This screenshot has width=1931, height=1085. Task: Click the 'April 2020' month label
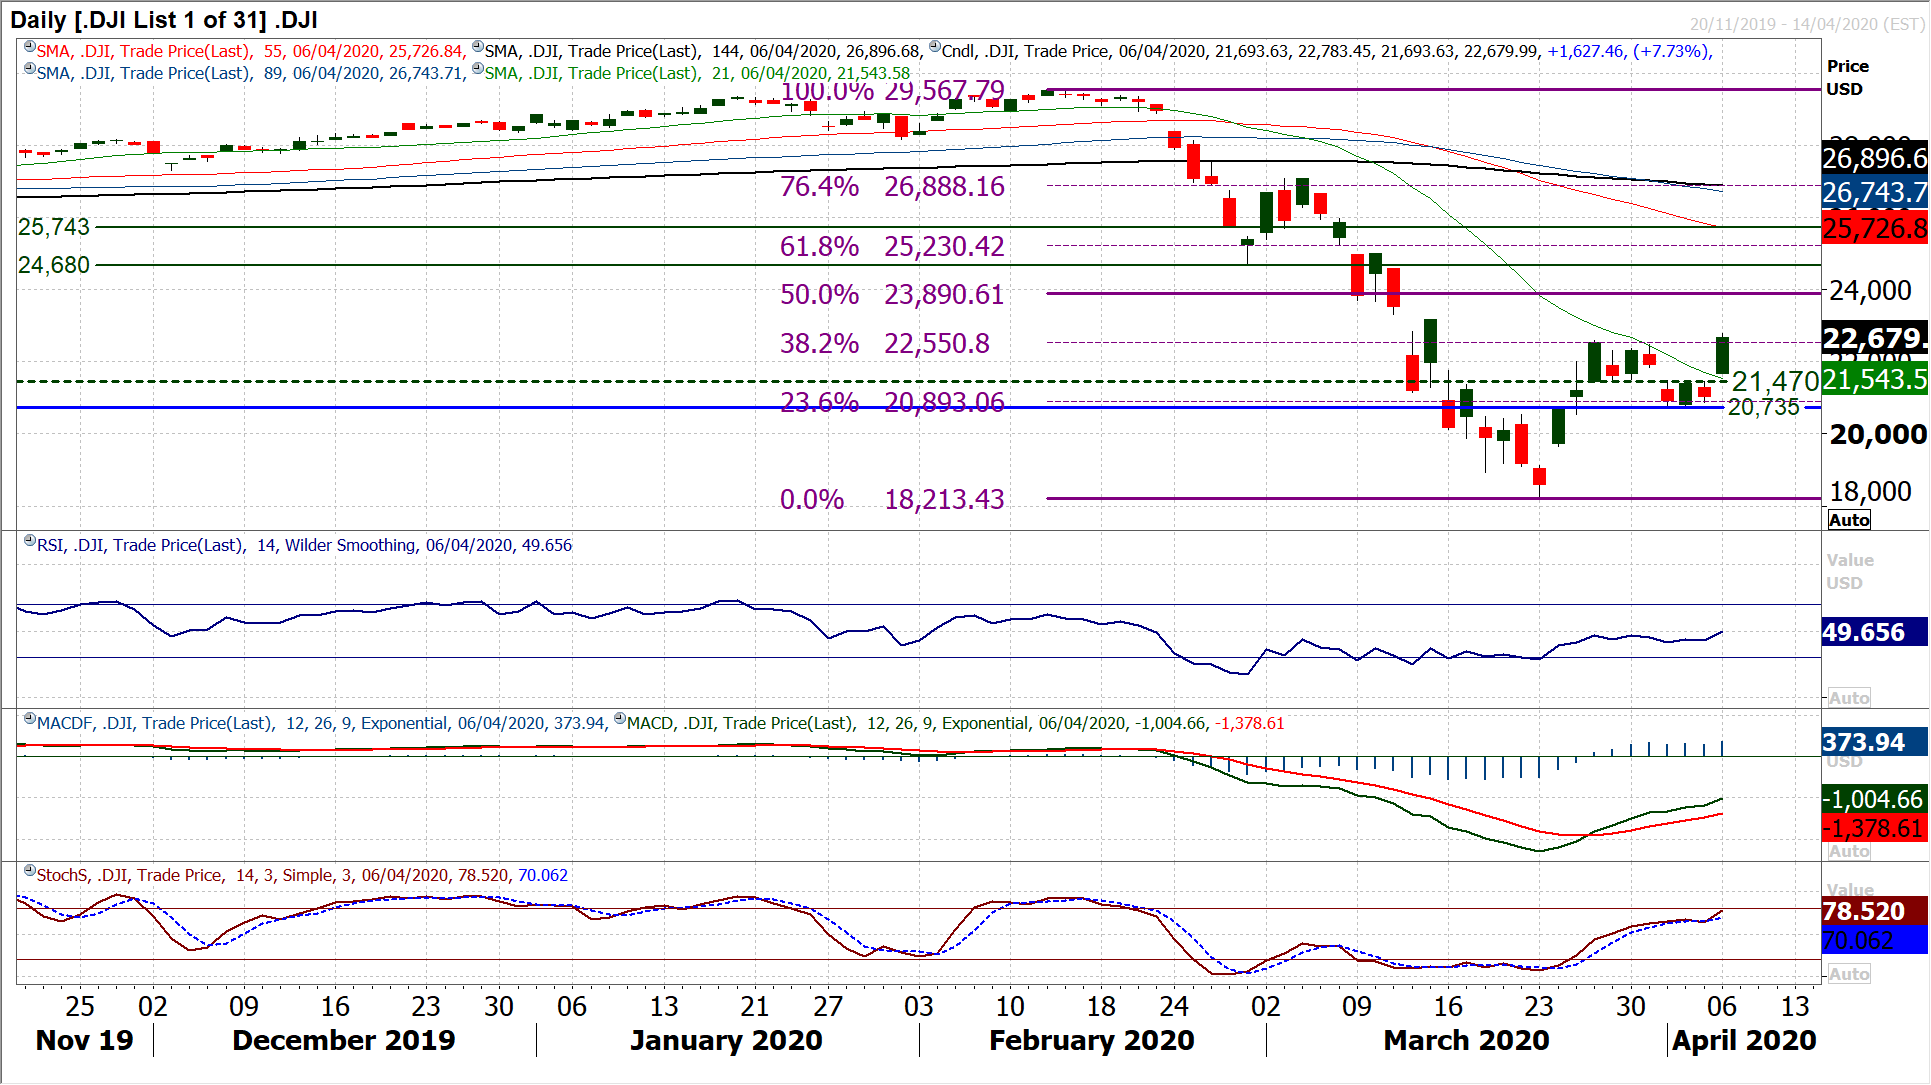1744,1040
